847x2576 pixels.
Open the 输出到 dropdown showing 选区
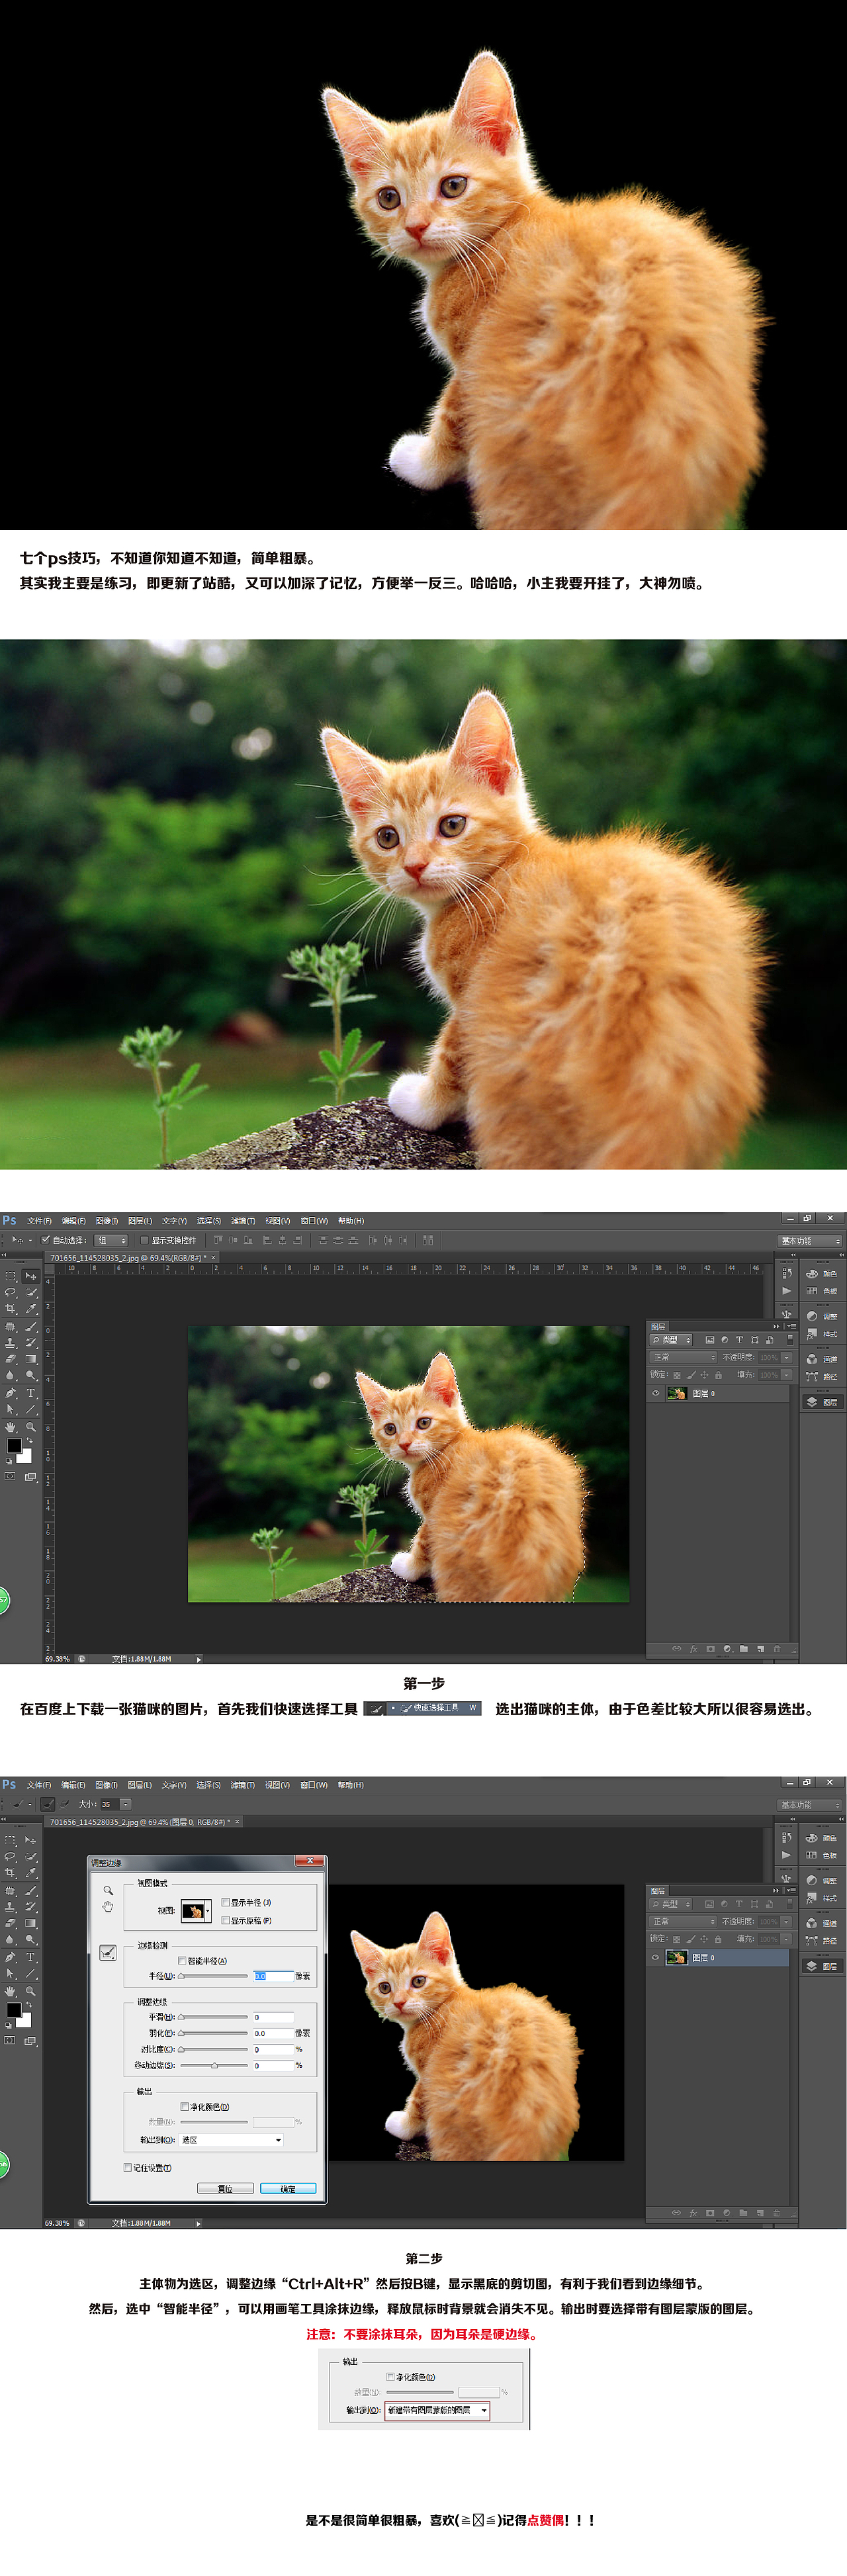231,2140
